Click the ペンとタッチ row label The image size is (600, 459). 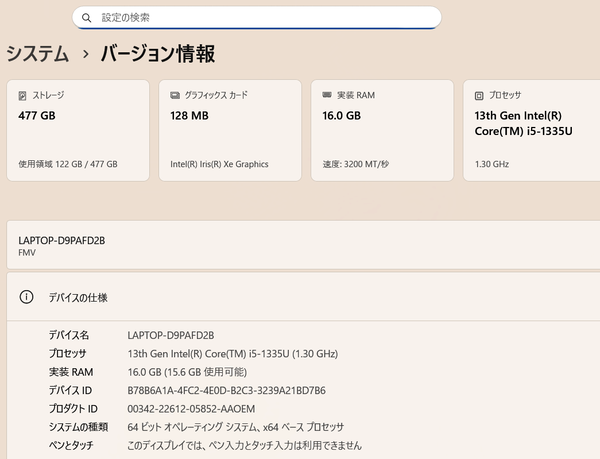pos(71,445)
